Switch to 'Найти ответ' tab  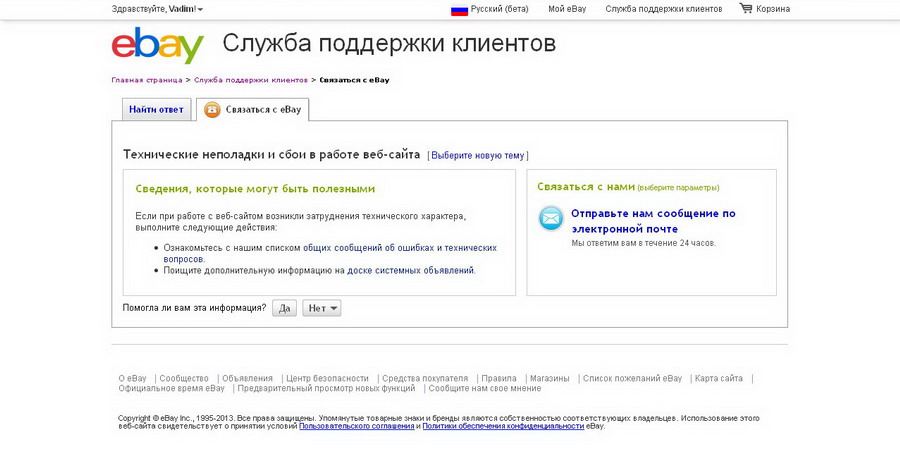tap(156, 110)
